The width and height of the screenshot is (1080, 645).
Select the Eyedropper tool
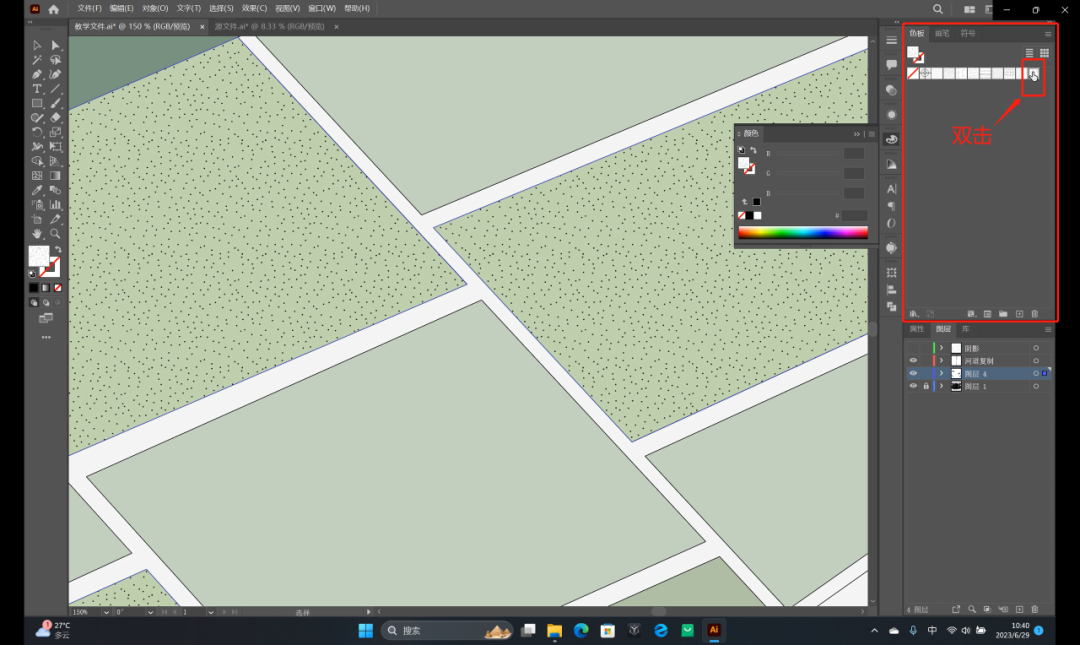(x=37, y=190)
